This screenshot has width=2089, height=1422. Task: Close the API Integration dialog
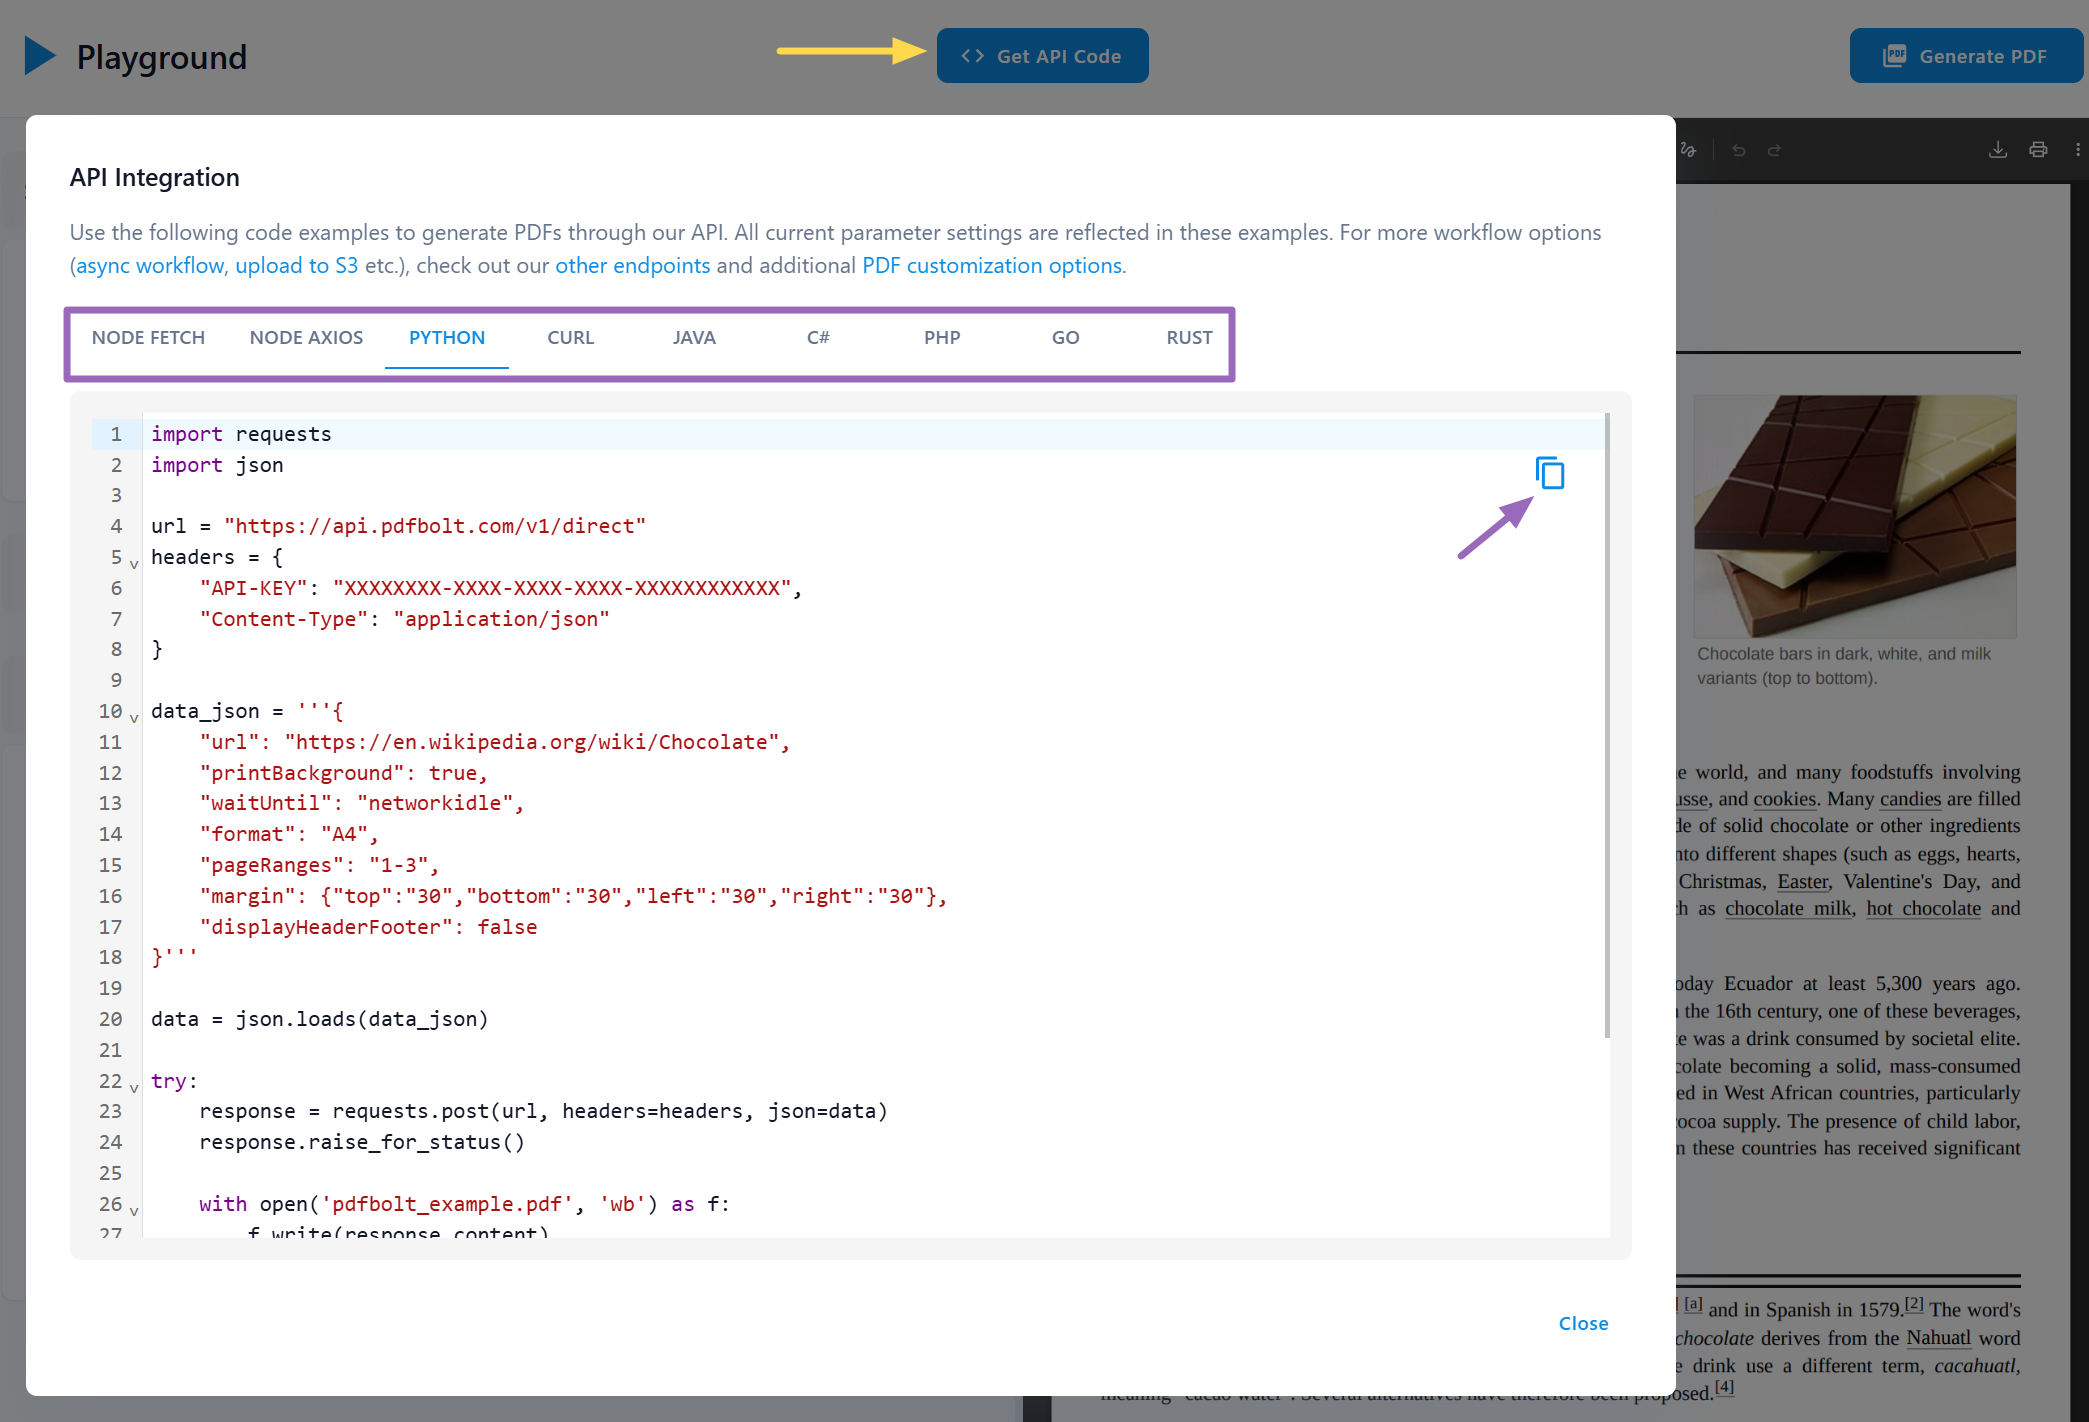click(1583, 1323)
